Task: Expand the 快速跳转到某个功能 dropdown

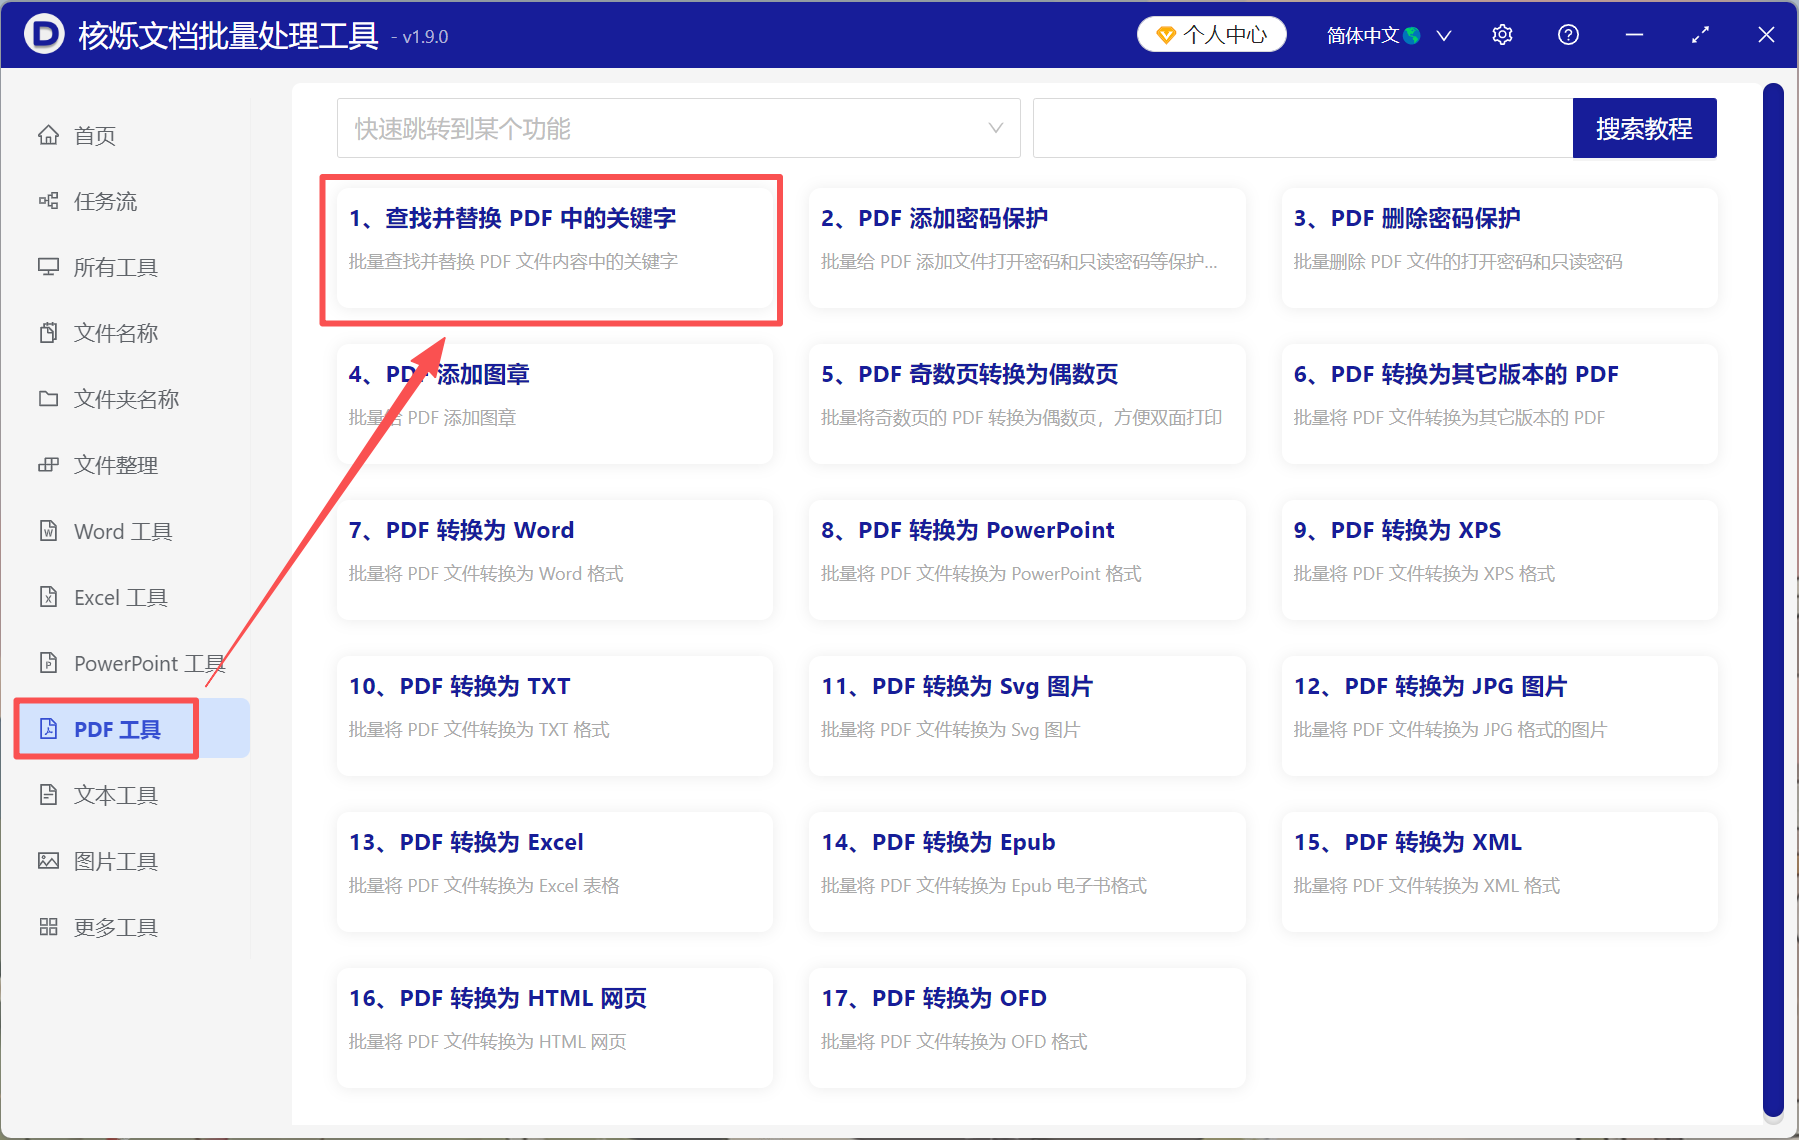Action: pyautogui.click(x=679, y=128)
